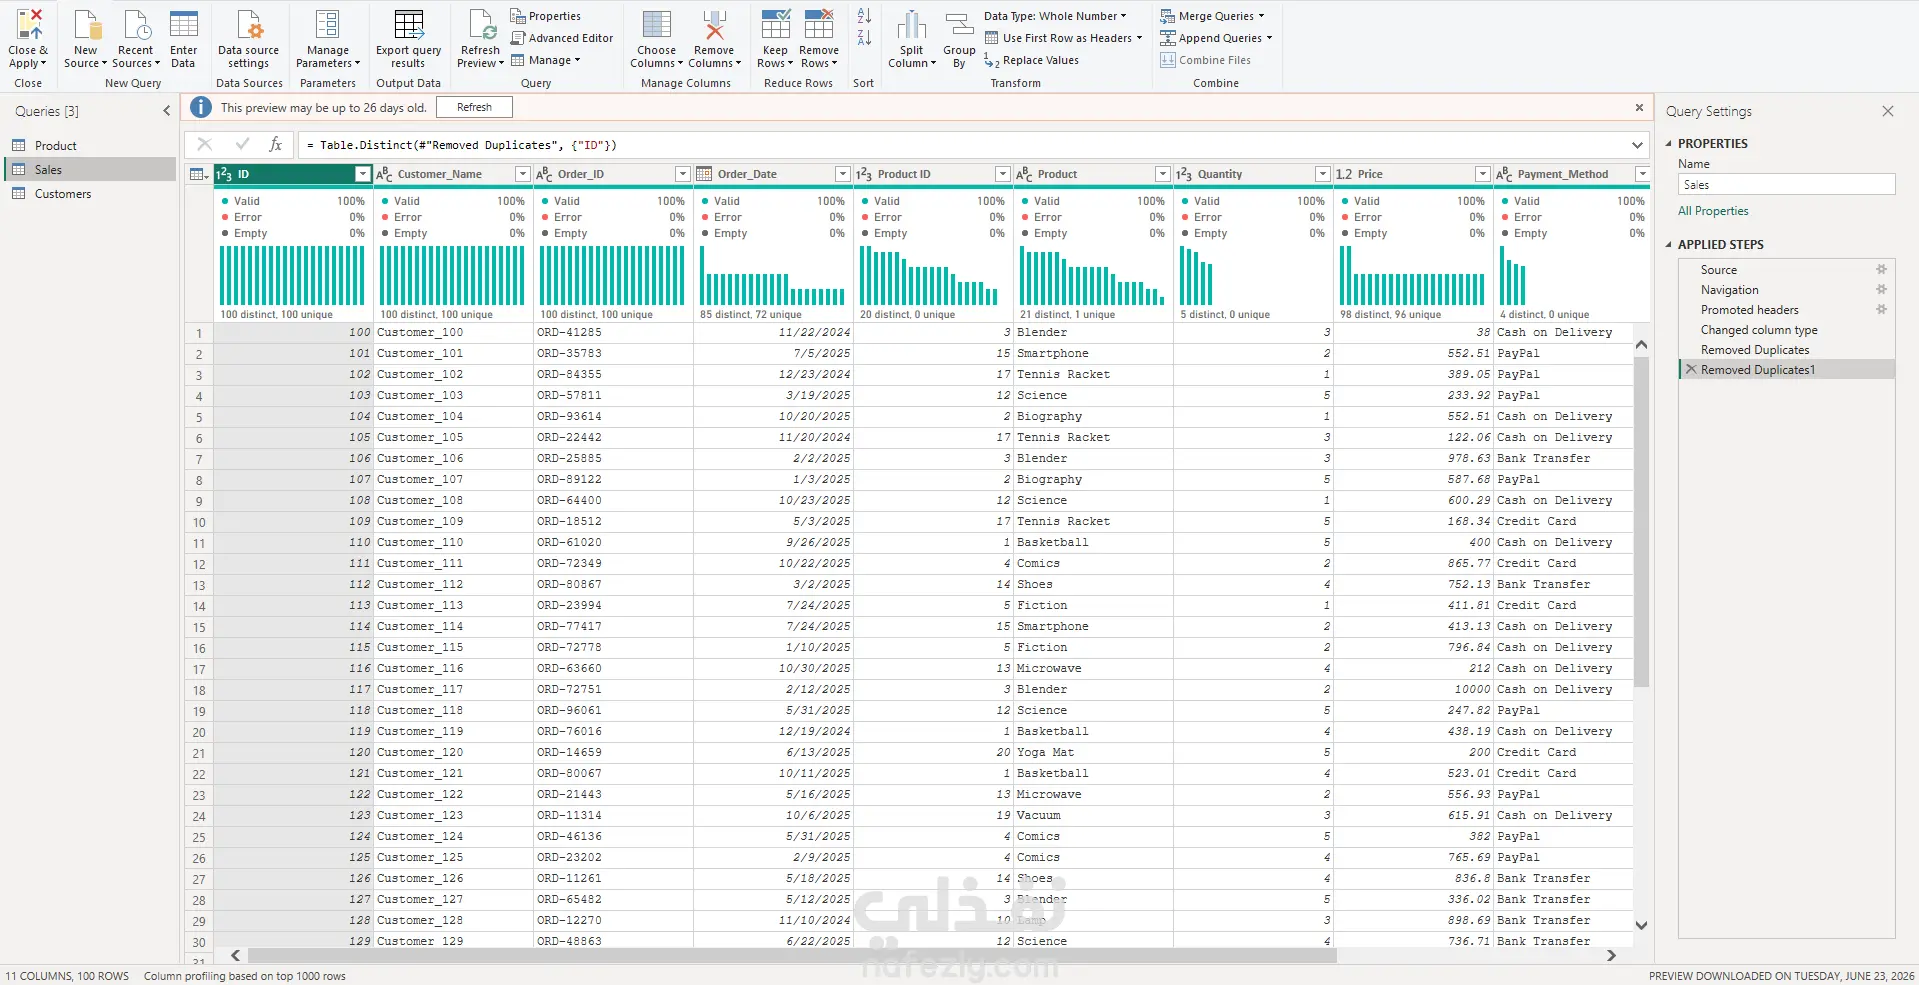
Task: Click the formula bar text
Action: tap(461, 145)
